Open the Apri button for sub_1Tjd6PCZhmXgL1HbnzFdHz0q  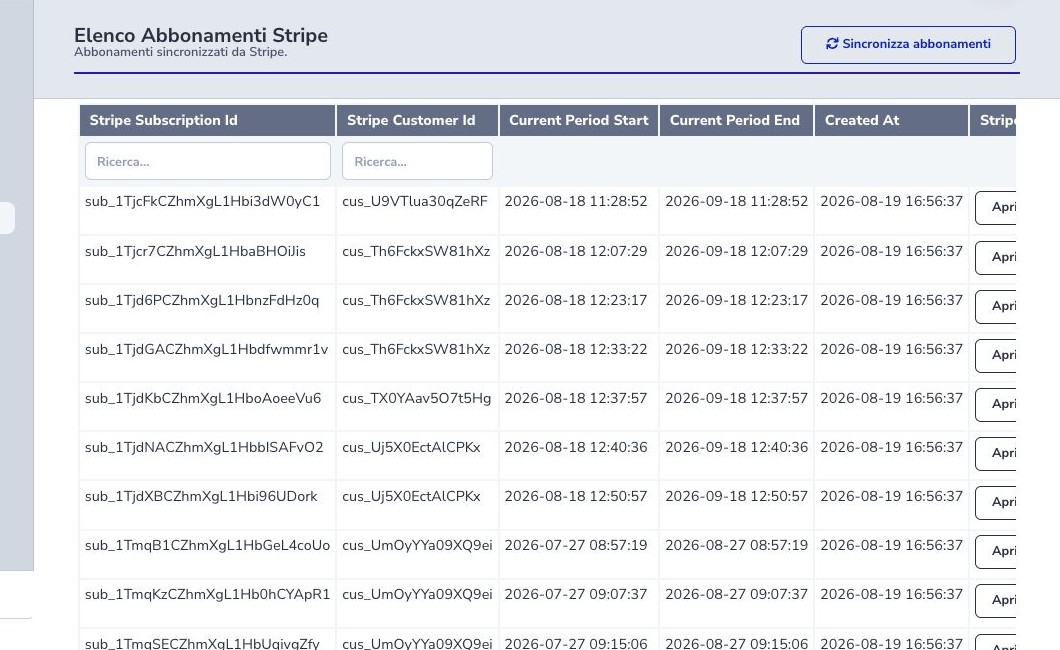(996, 306)
